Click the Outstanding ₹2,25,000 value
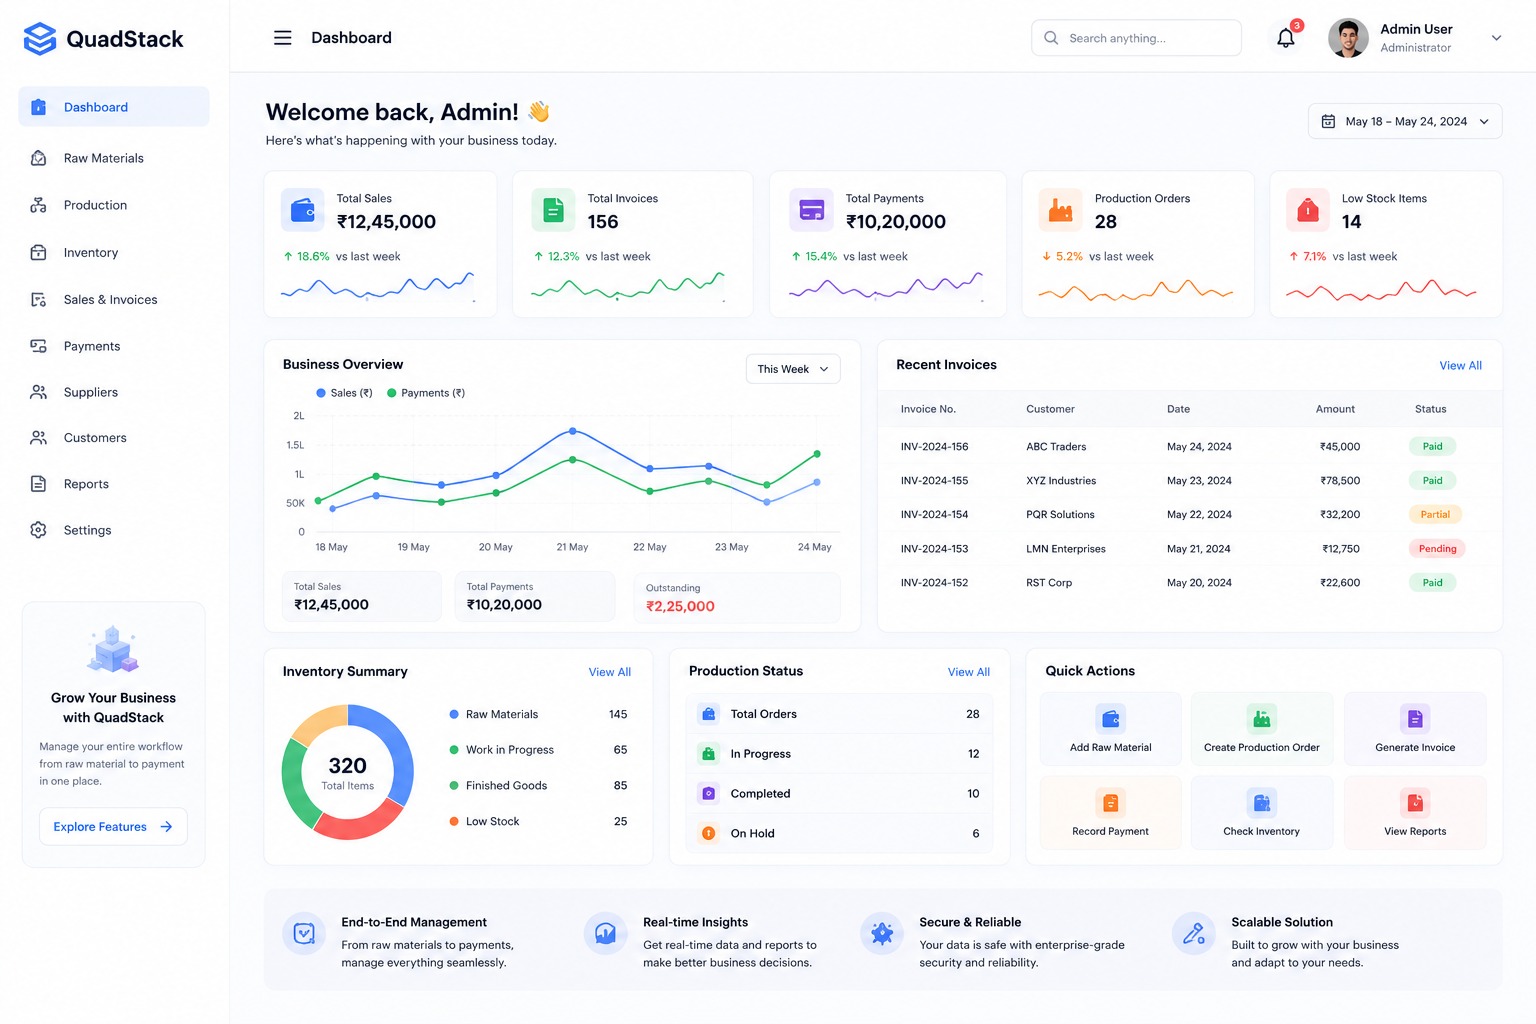The height and width of the screenshot is (1024, 1536). click(680, 606)
